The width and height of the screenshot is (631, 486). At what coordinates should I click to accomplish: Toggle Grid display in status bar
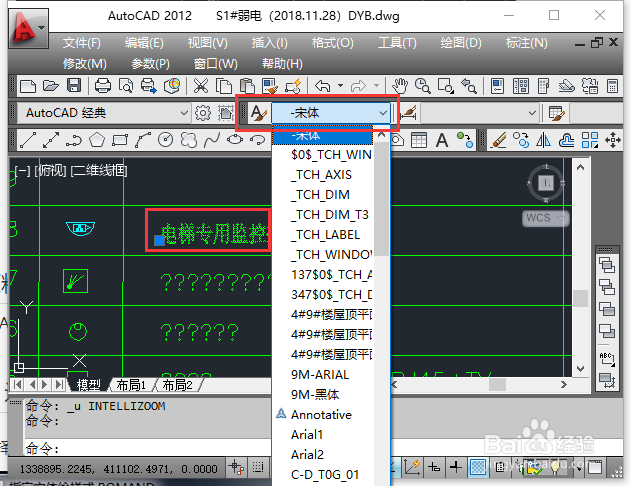[258, 467]
